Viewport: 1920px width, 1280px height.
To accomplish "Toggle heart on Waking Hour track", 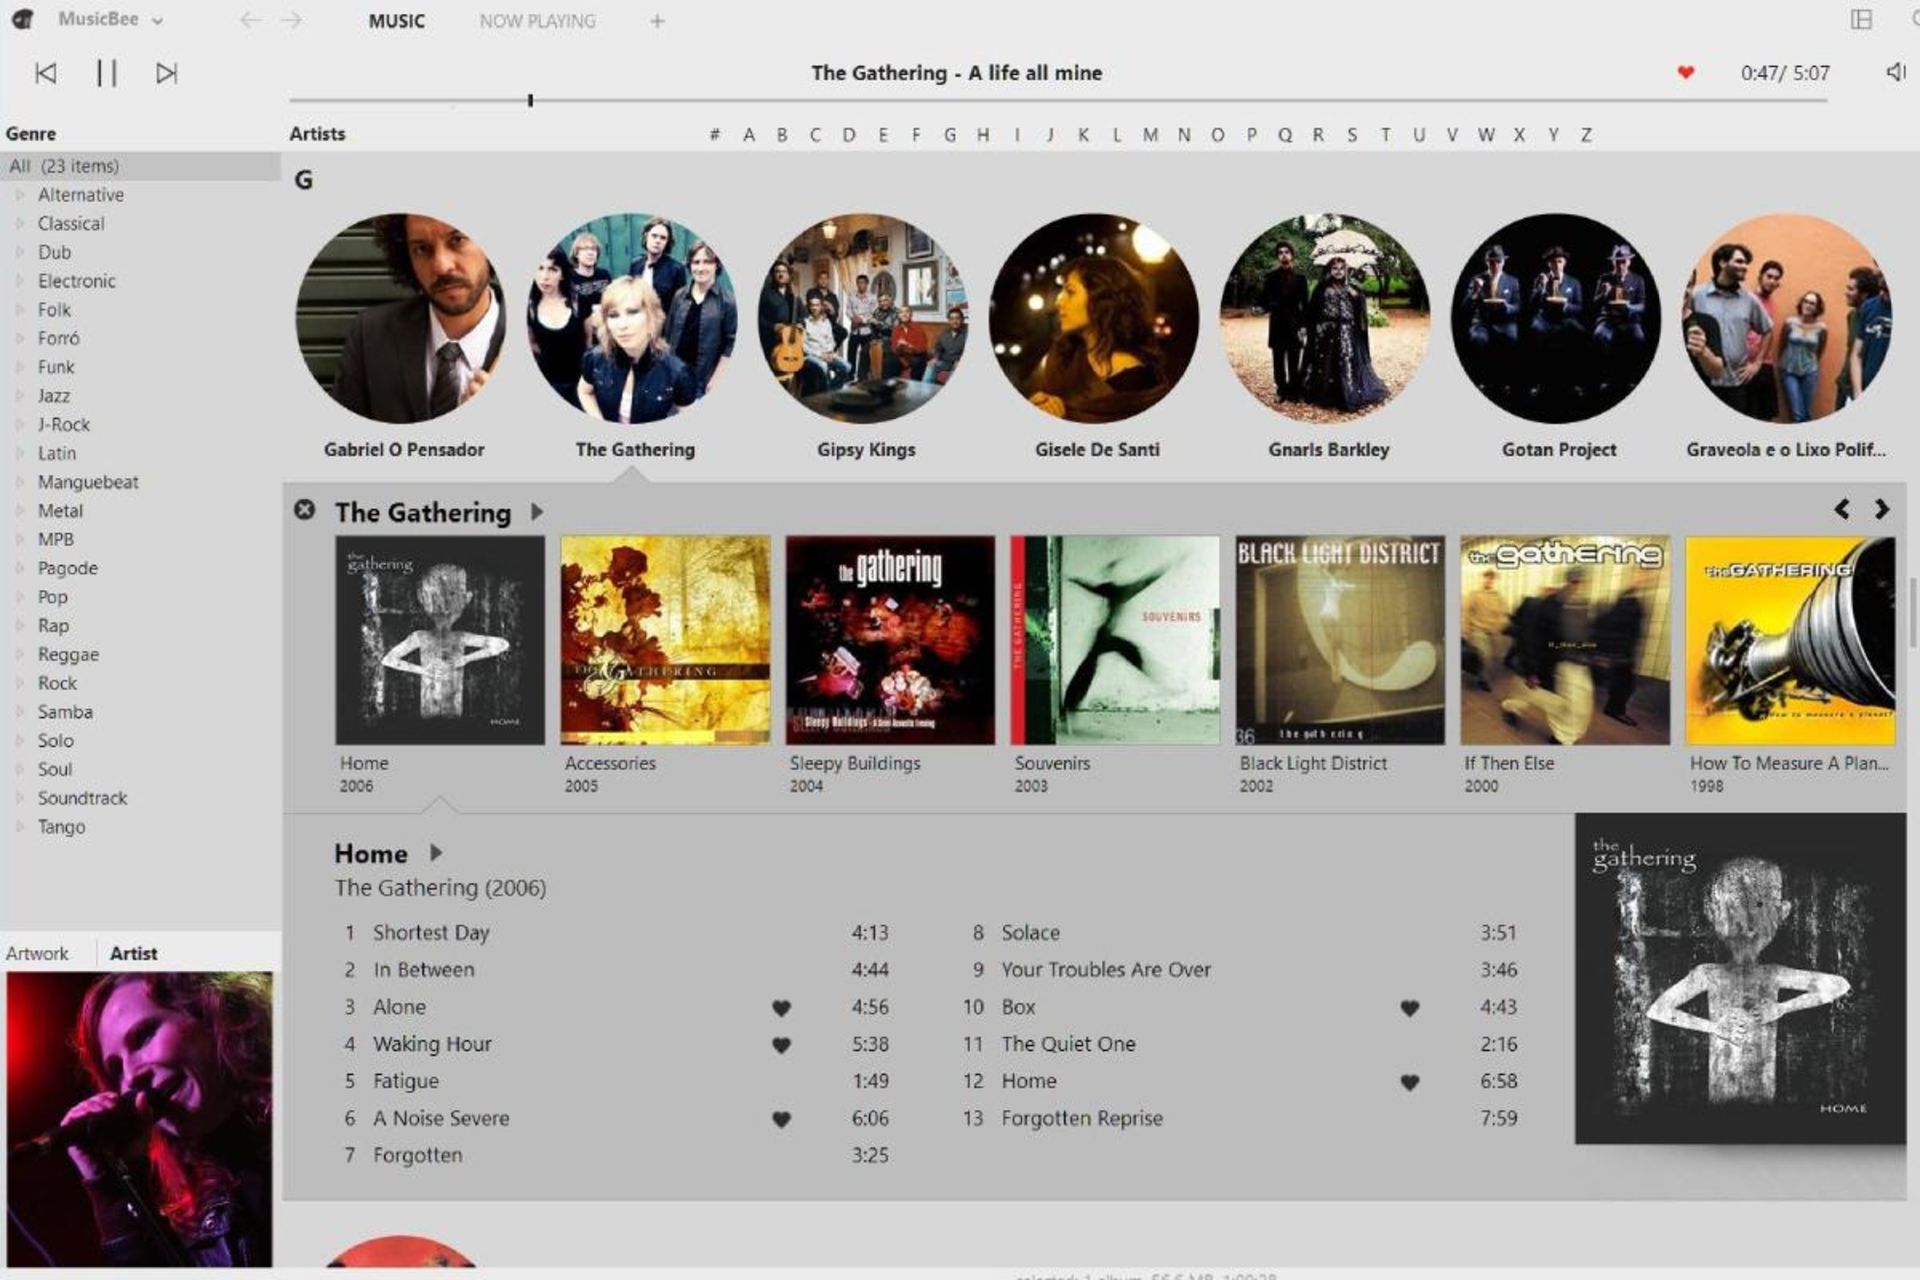I will pos(781,1045).
